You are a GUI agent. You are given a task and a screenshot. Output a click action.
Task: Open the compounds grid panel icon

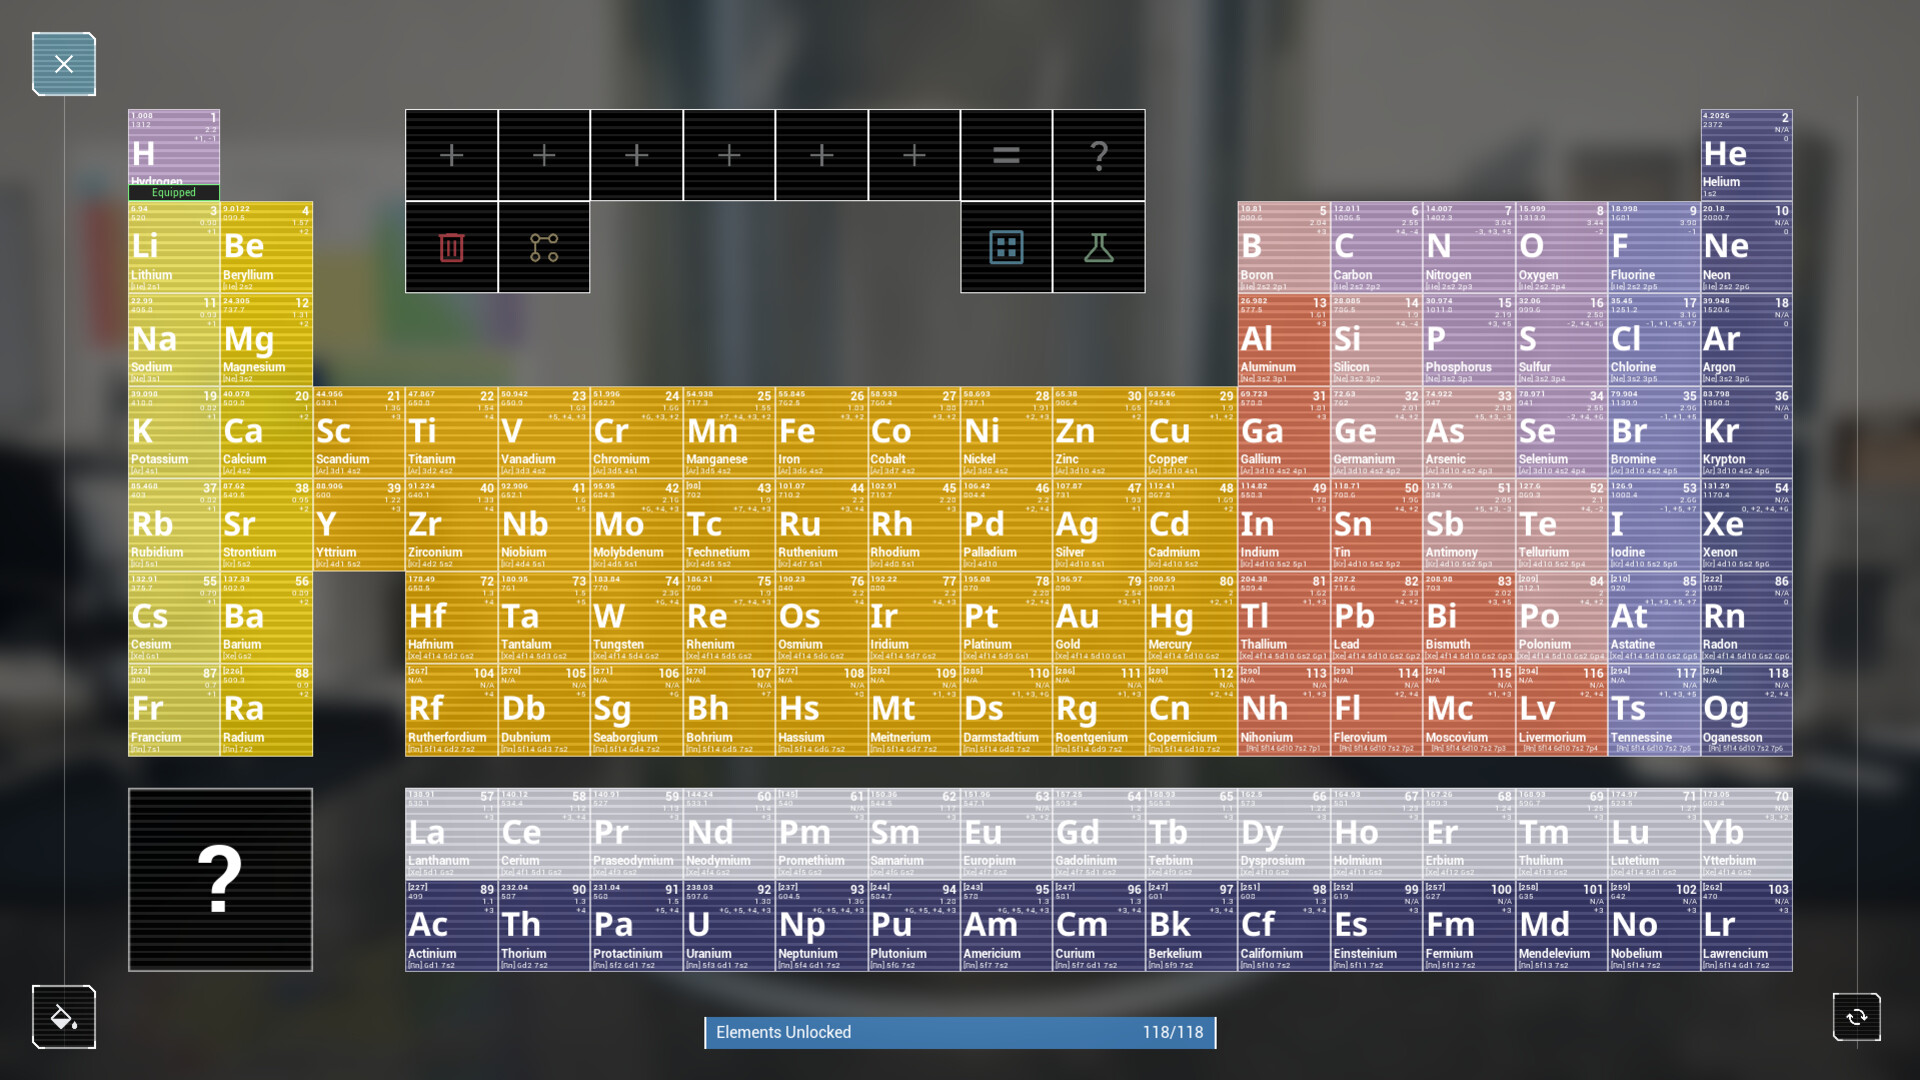click(x=1005, y=247)
